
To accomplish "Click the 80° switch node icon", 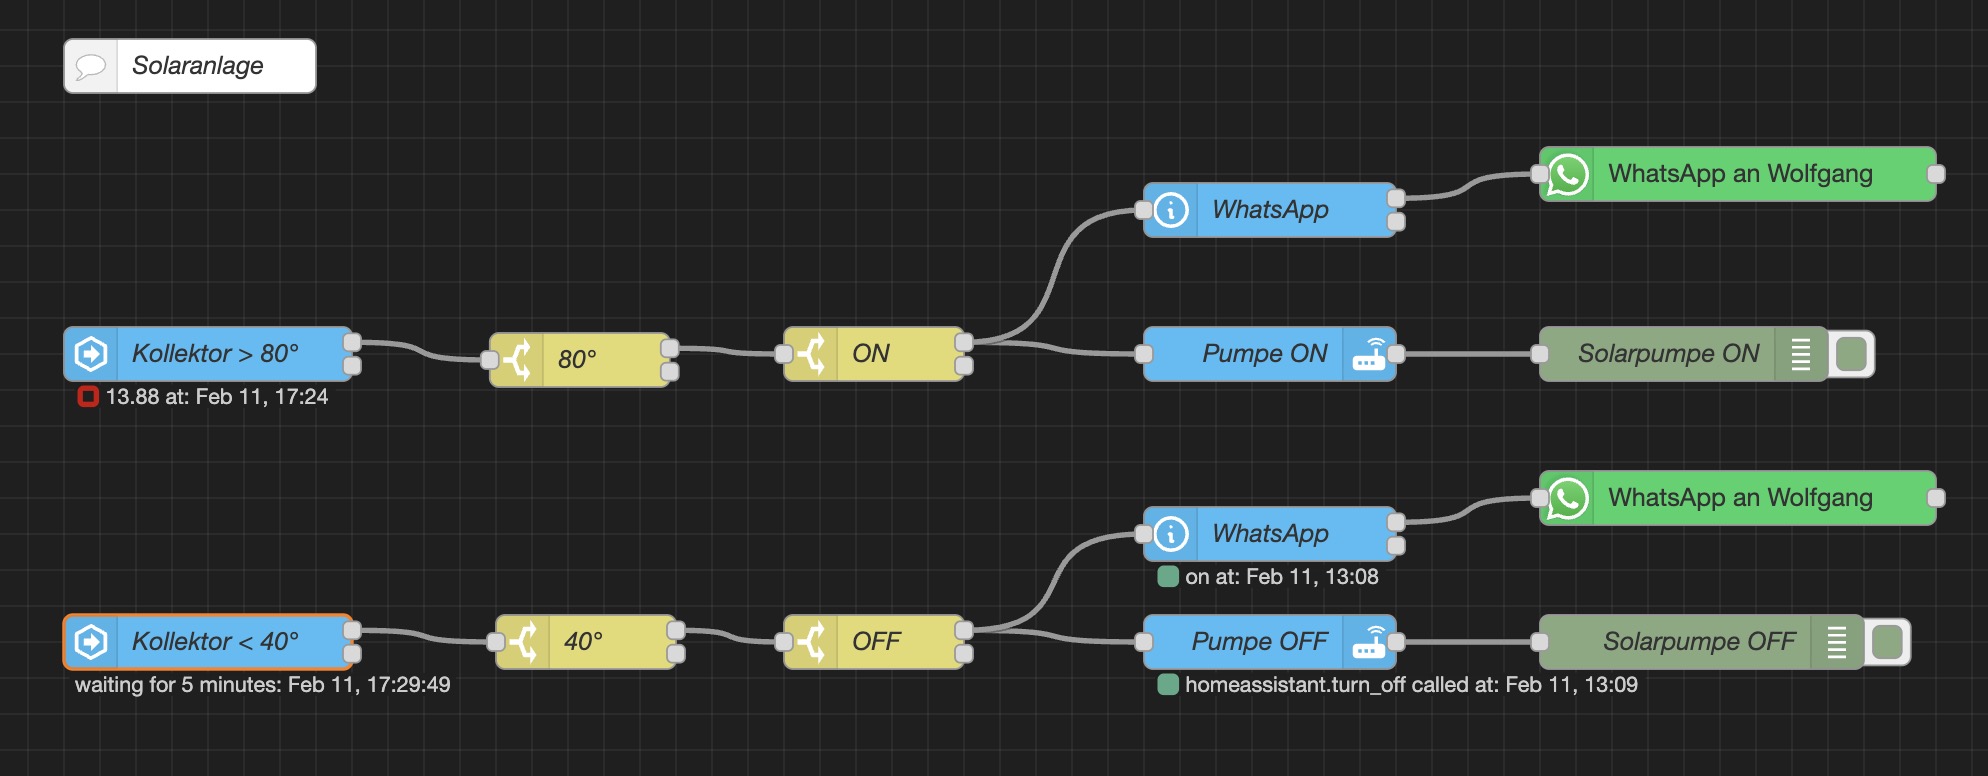I will pyautogui.click(x=517, y=359).
